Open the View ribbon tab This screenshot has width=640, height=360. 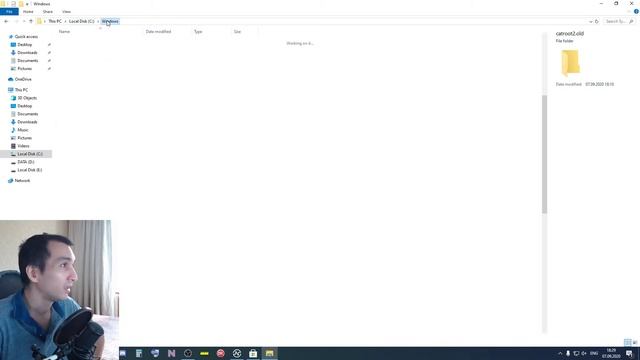click(x=67, y=11)
